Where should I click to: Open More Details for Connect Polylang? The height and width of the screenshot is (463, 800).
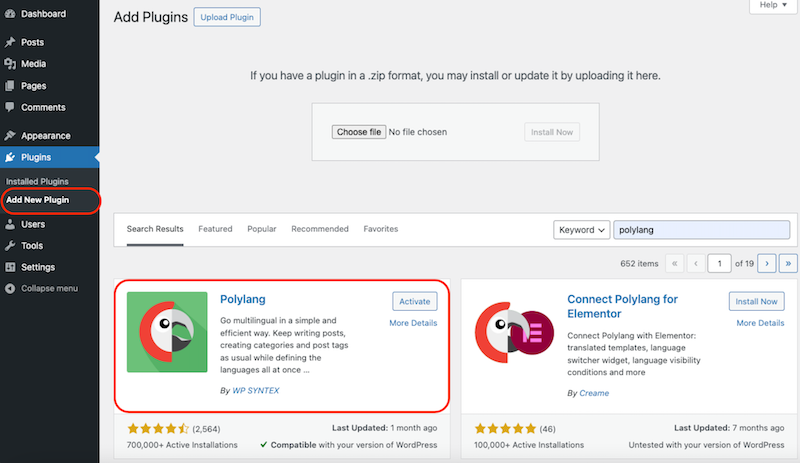(x=760, y=323)
